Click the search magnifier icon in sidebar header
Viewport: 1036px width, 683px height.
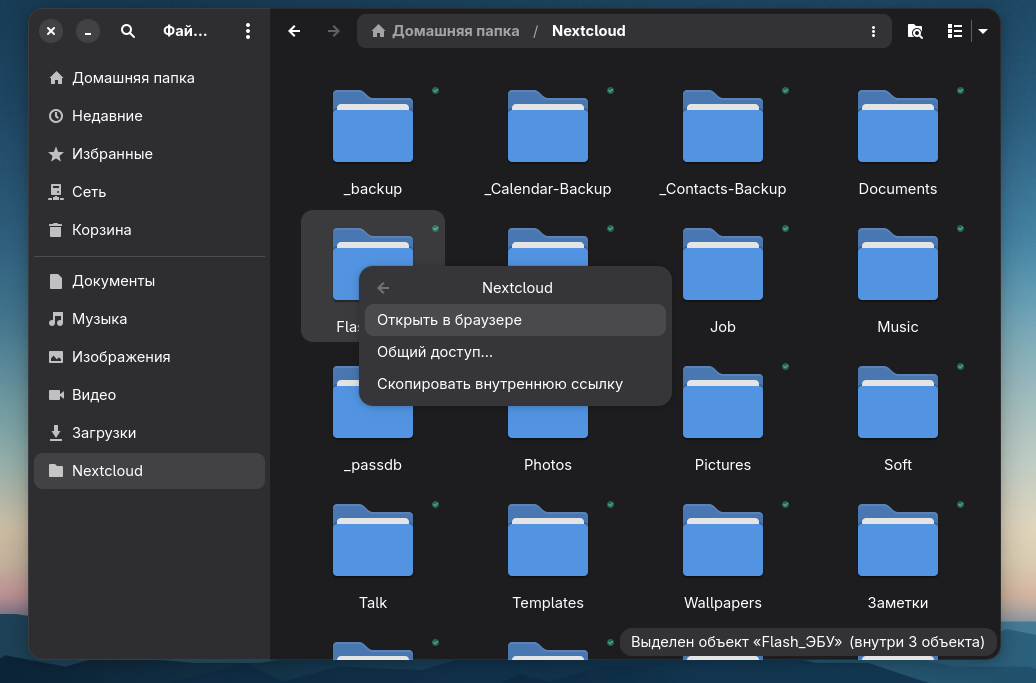[x=128, y=31]
